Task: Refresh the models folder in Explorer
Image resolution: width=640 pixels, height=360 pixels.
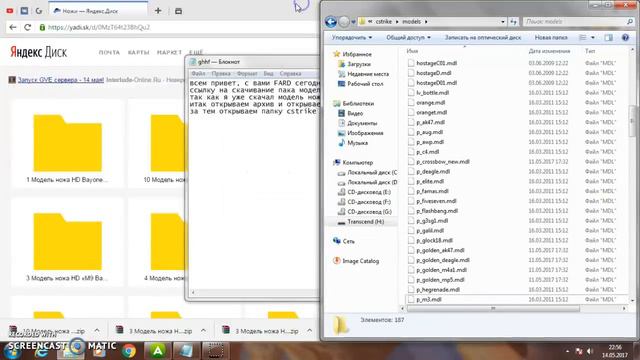Action: coord(513,22)
